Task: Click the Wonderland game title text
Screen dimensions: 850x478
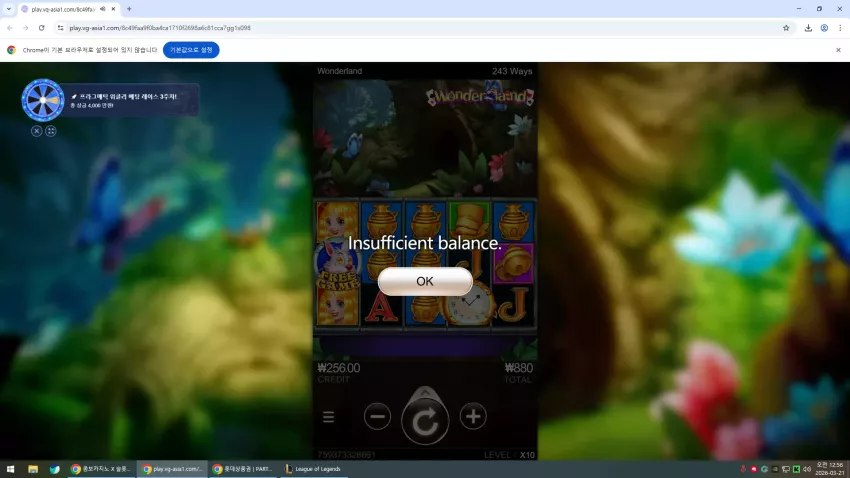Action: (x=339, y=71)
